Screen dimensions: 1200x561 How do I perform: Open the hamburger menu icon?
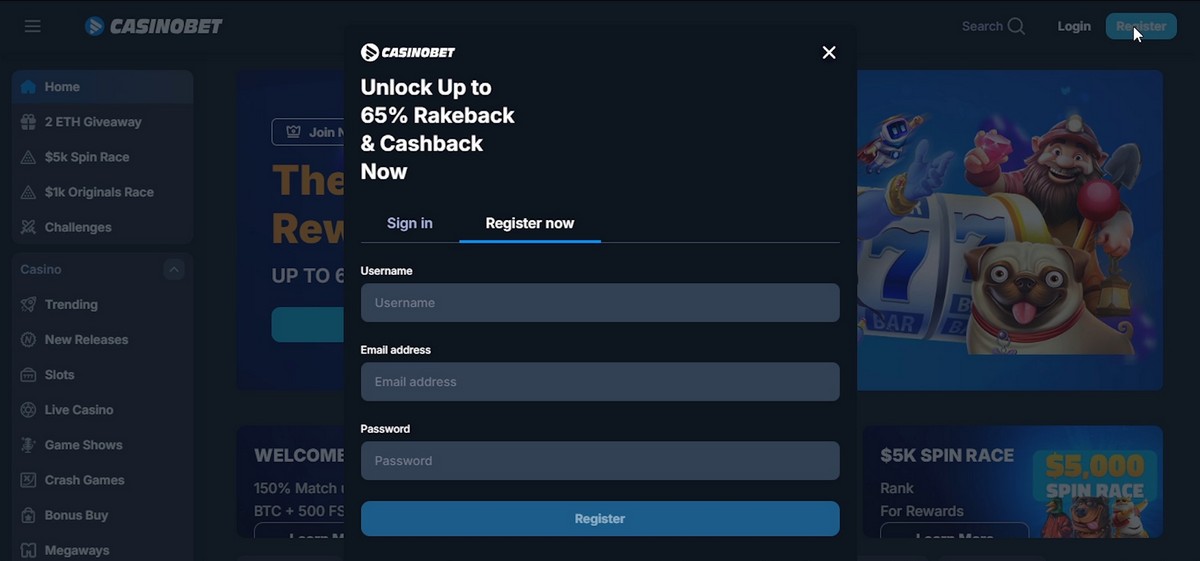tap(33, 26)
